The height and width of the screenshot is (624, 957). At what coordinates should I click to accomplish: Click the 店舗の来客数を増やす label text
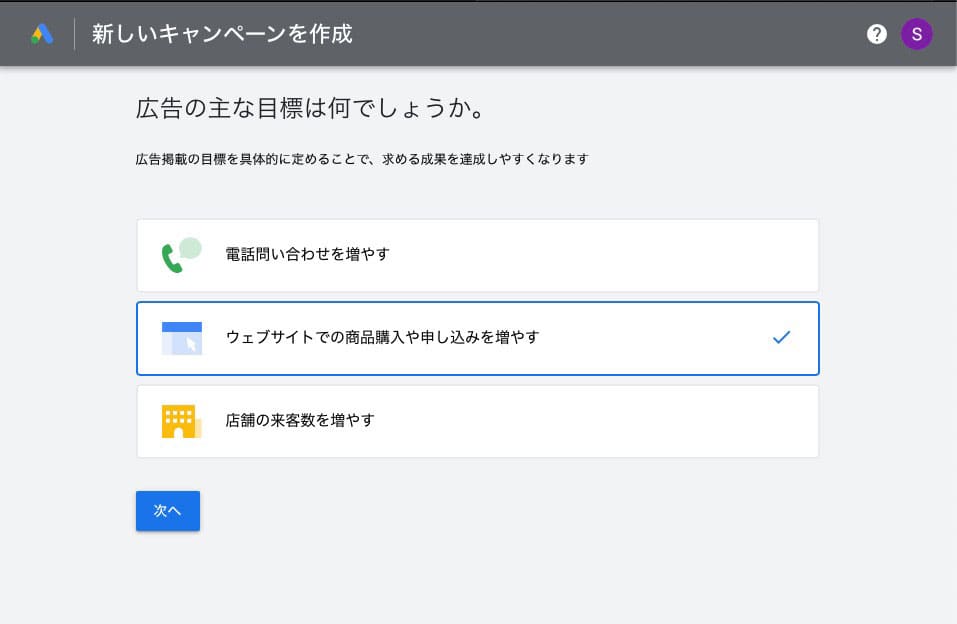click(300, 421)
